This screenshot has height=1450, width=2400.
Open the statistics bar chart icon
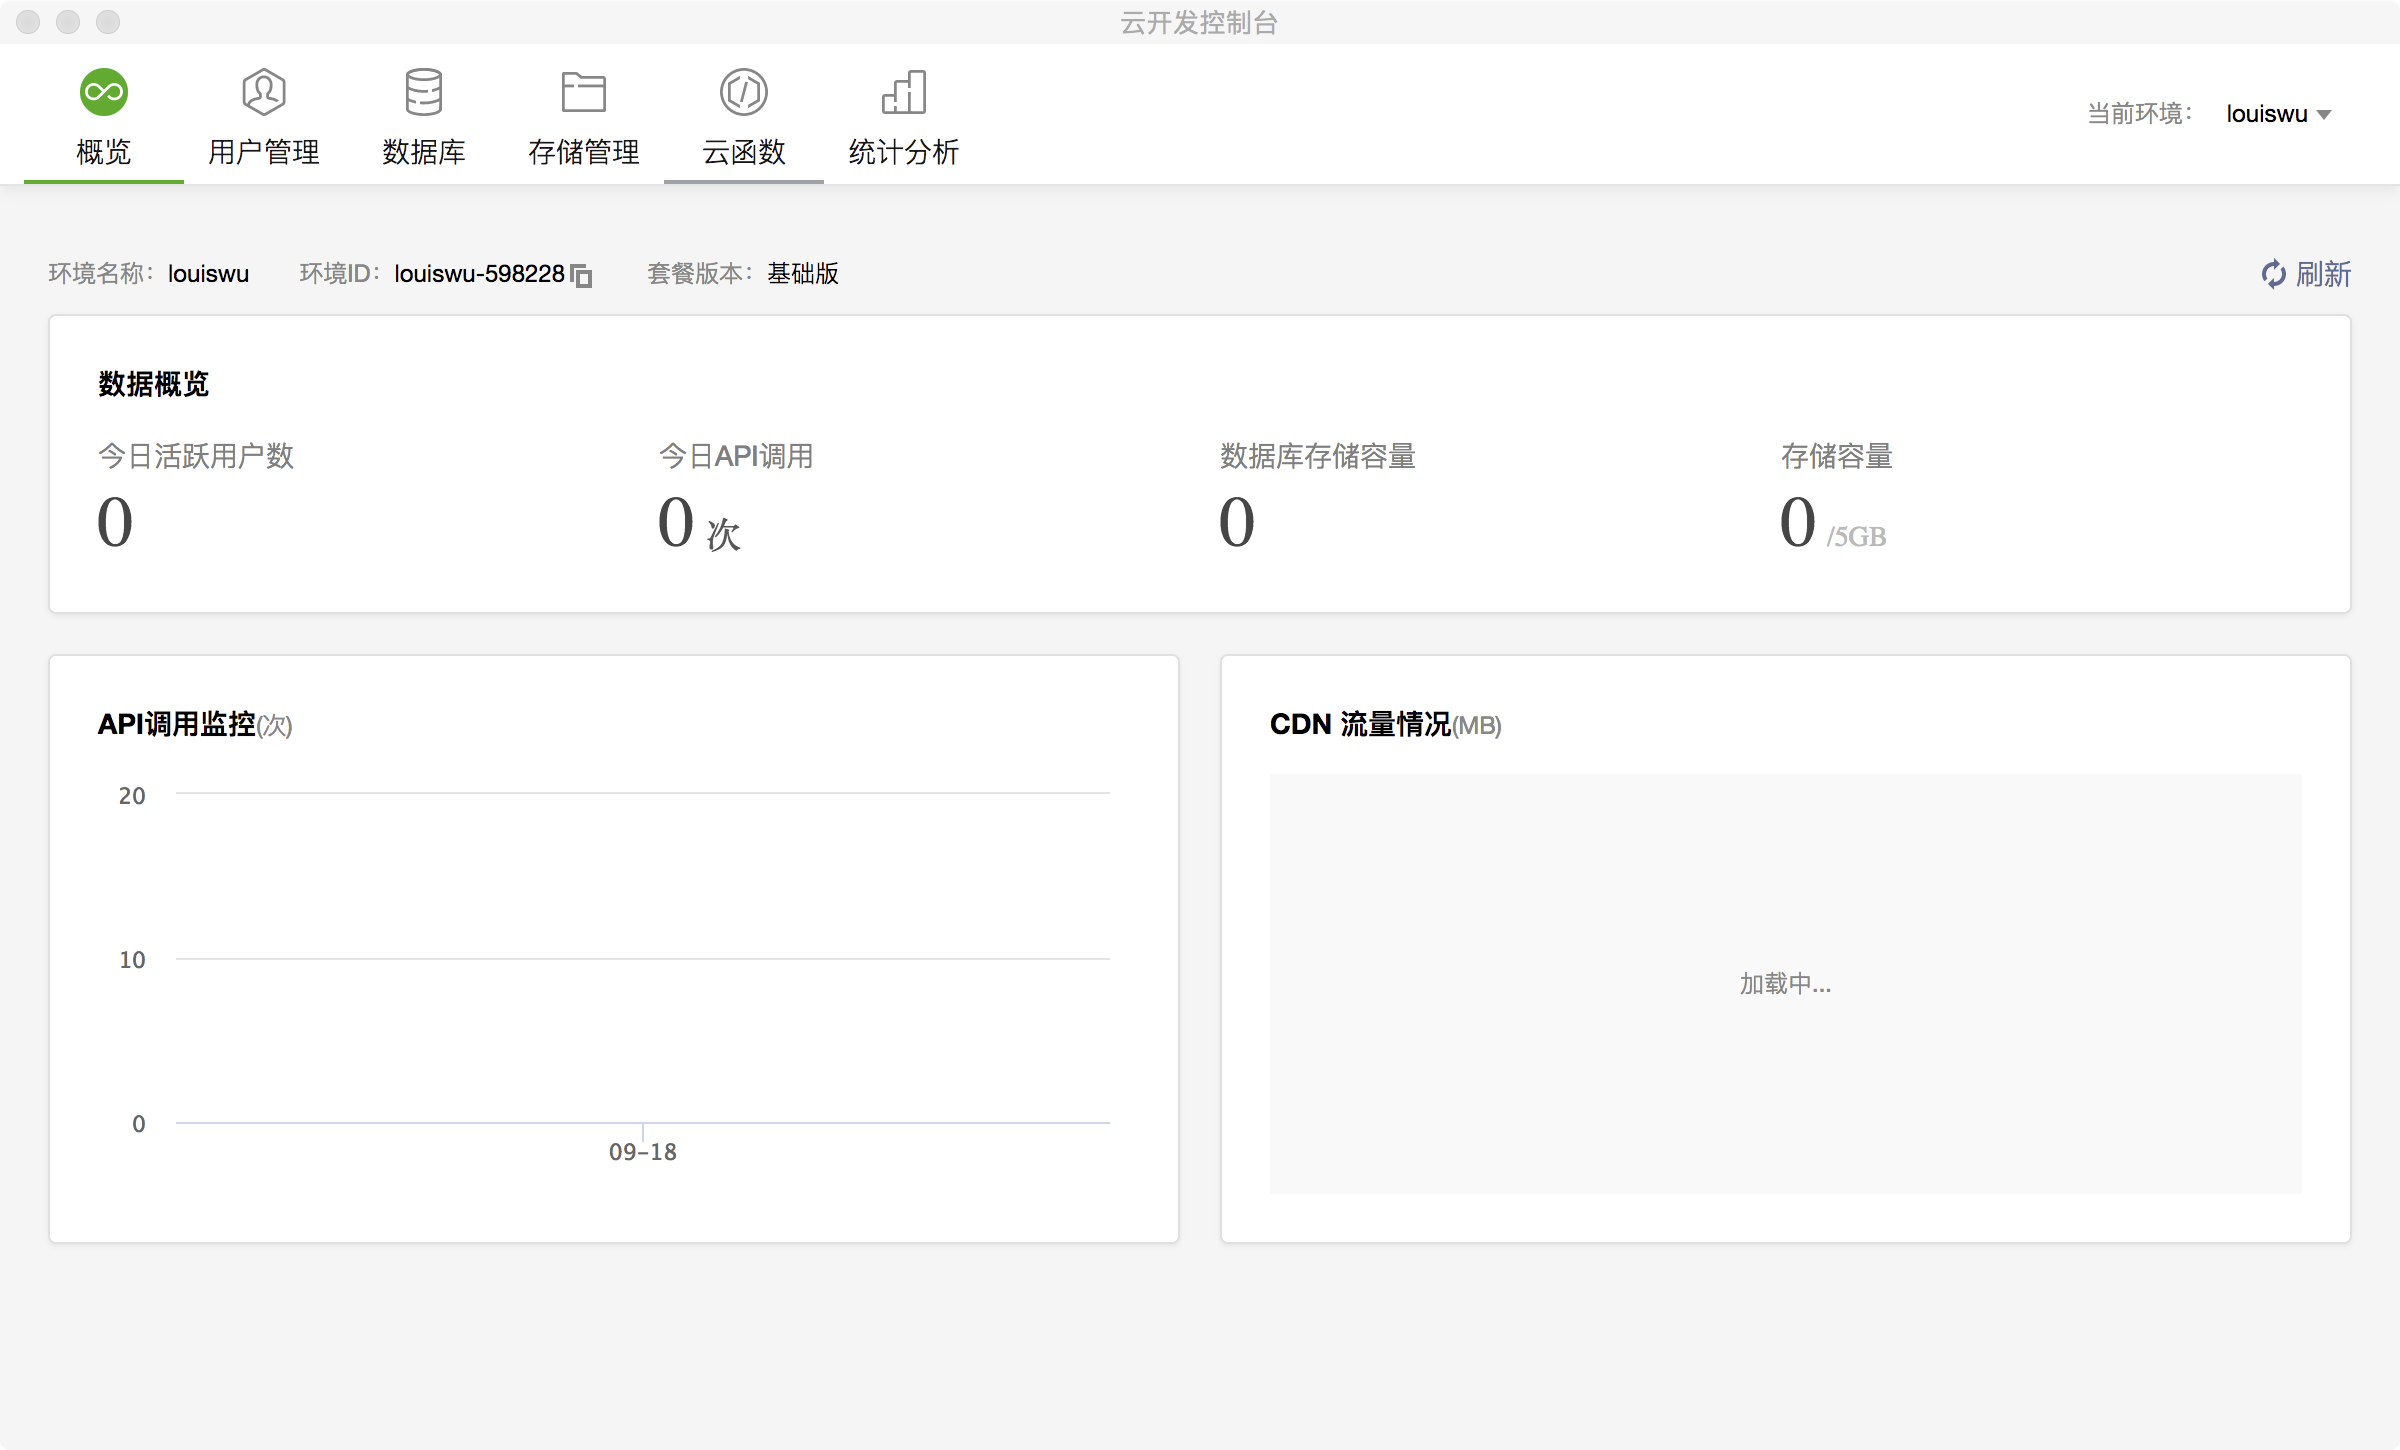(904, 92)
